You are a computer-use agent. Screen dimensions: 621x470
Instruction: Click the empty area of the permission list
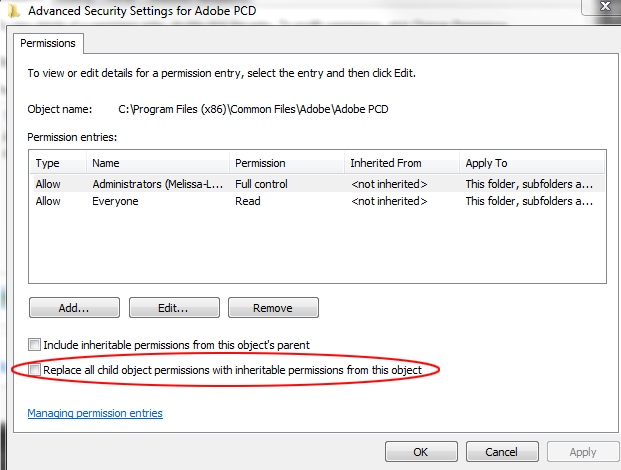coord(317,245)
